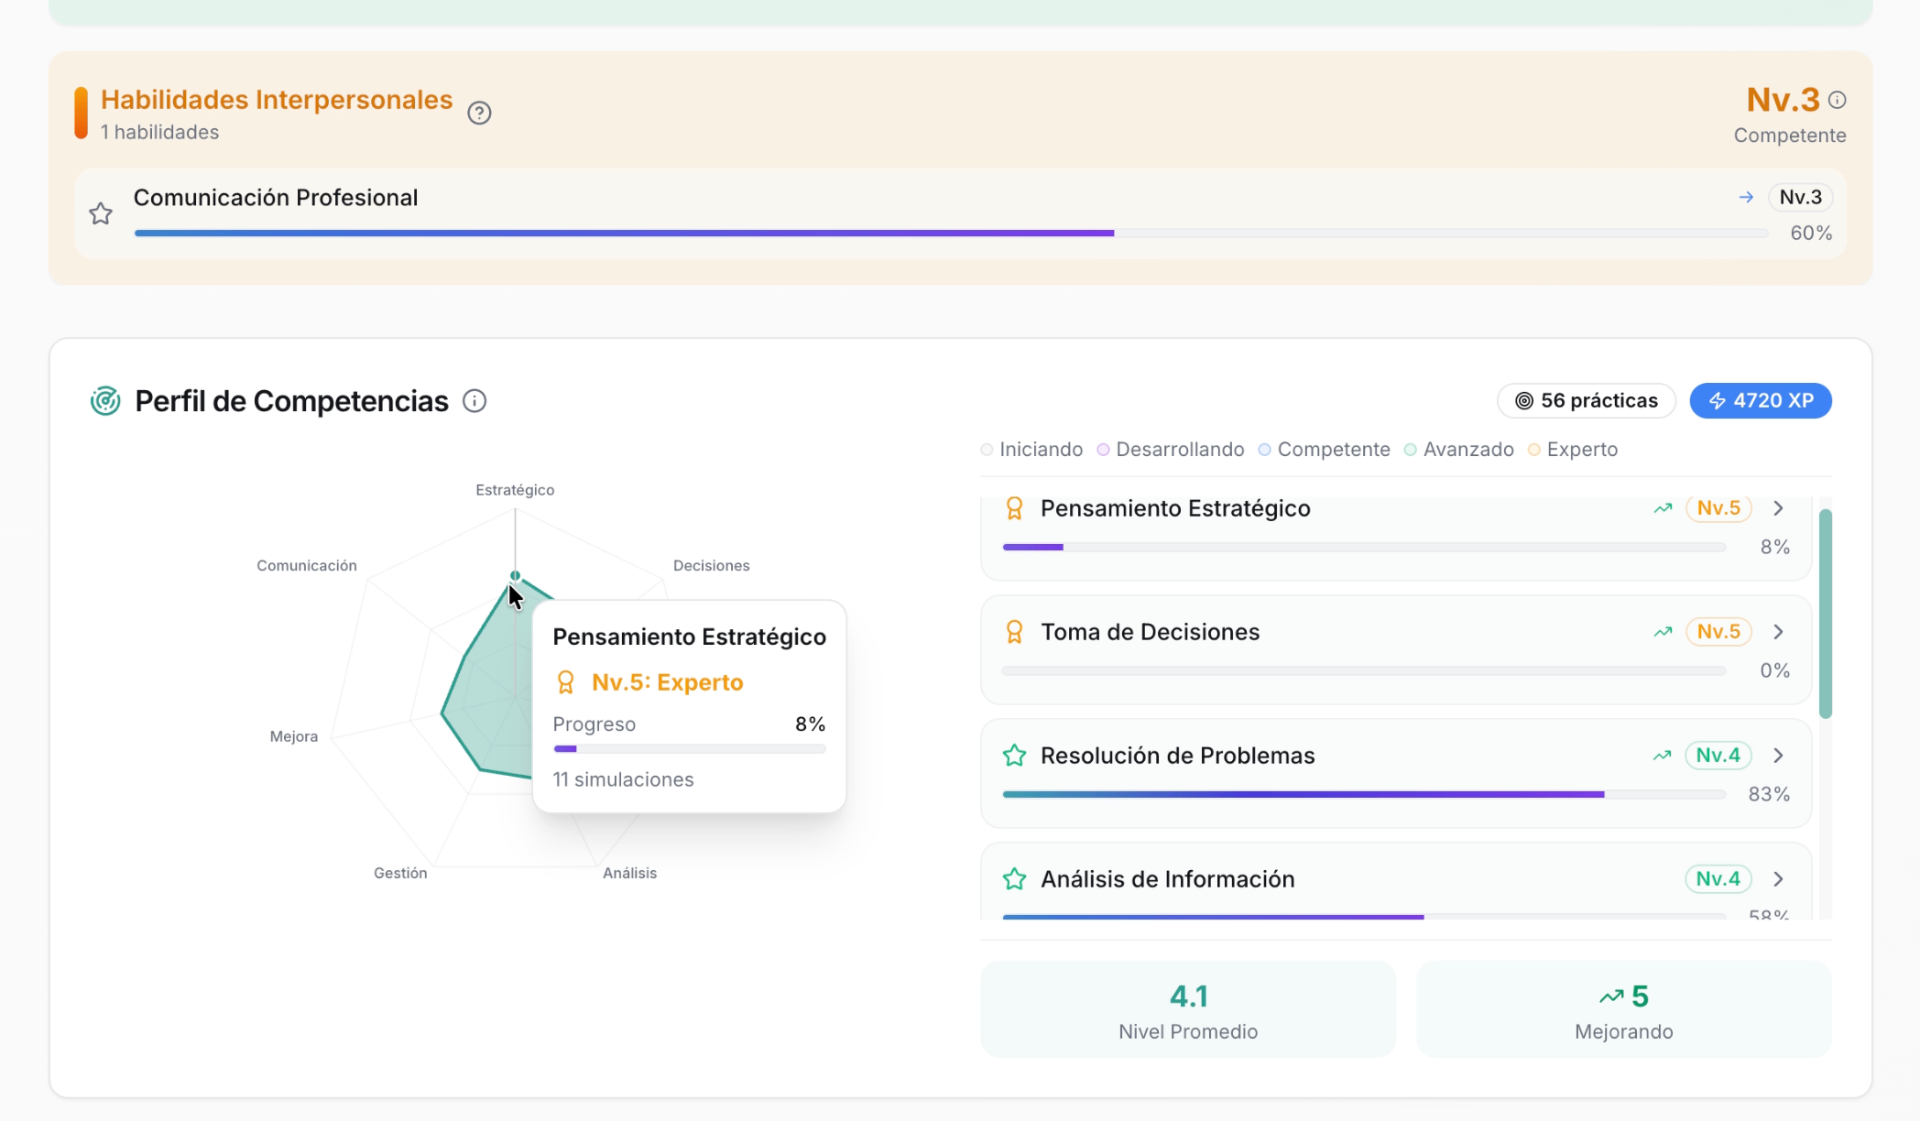
Task: Click the Mejora axis label on radar
Action: point(293,737)
